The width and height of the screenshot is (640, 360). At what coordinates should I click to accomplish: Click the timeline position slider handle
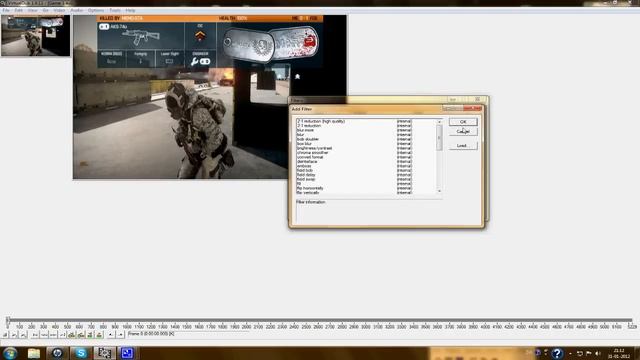point(7,320)
